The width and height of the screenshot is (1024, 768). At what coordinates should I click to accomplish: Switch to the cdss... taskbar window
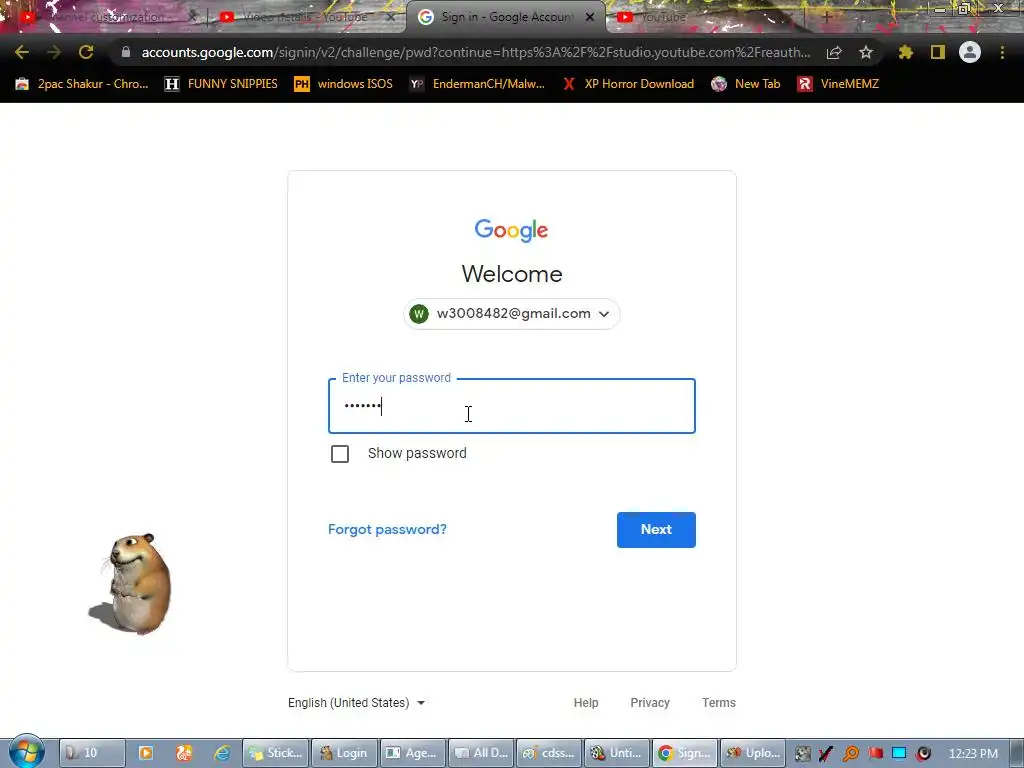click(549, 753)
